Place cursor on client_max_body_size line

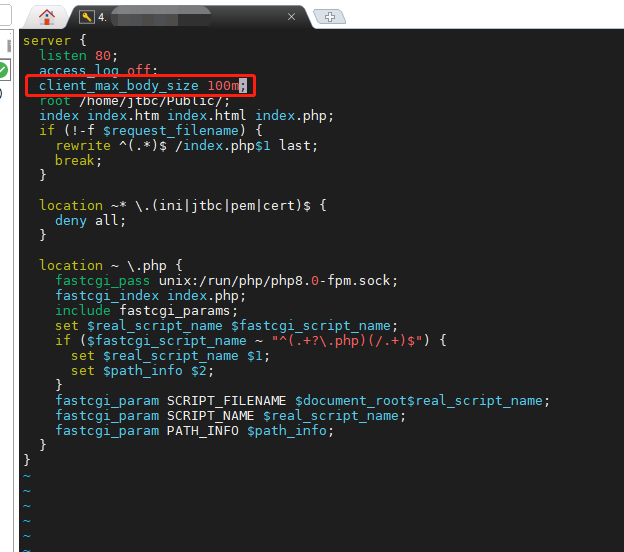click(x=118, y=86)
